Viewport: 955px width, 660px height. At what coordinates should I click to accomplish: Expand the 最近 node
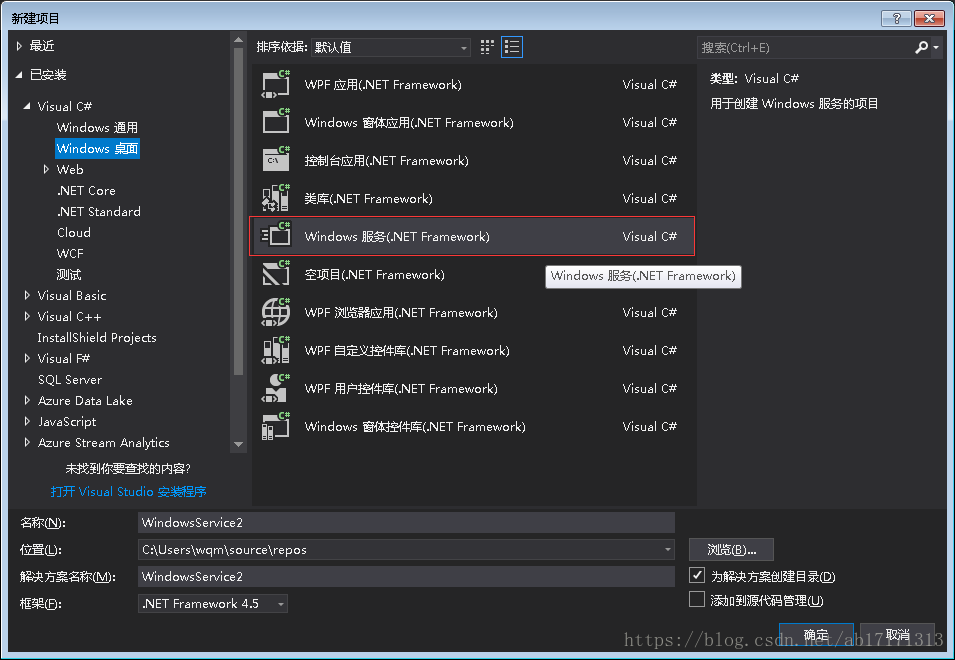coord(19,46)
